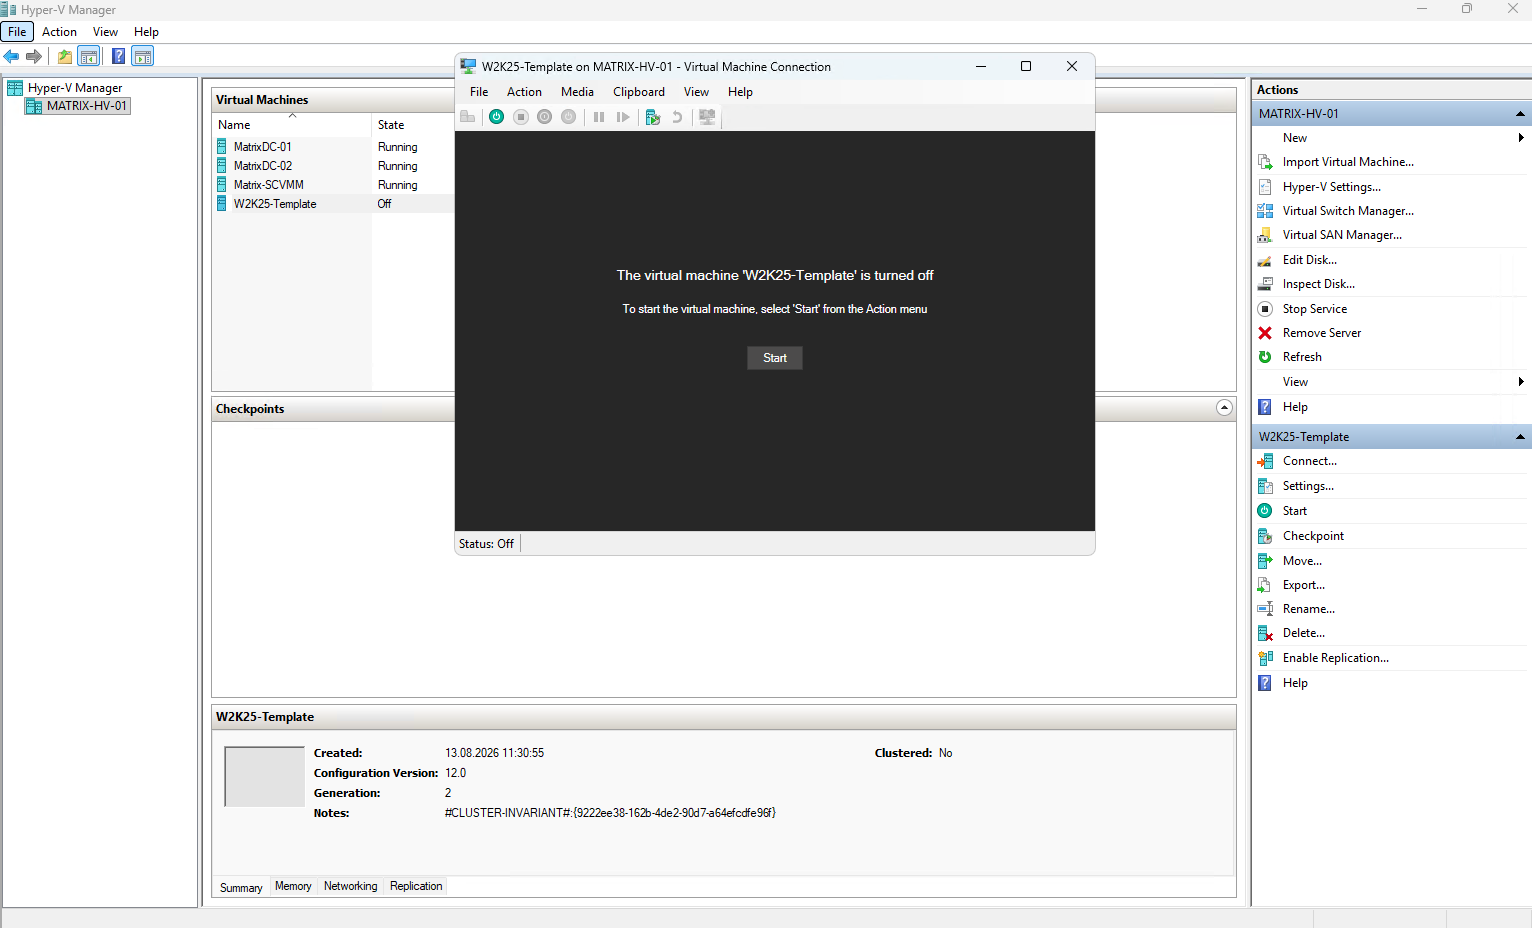Click the Save state icon in VM Connection toolbar
This screenshot has width=1532, height=928.
point(569,117)
